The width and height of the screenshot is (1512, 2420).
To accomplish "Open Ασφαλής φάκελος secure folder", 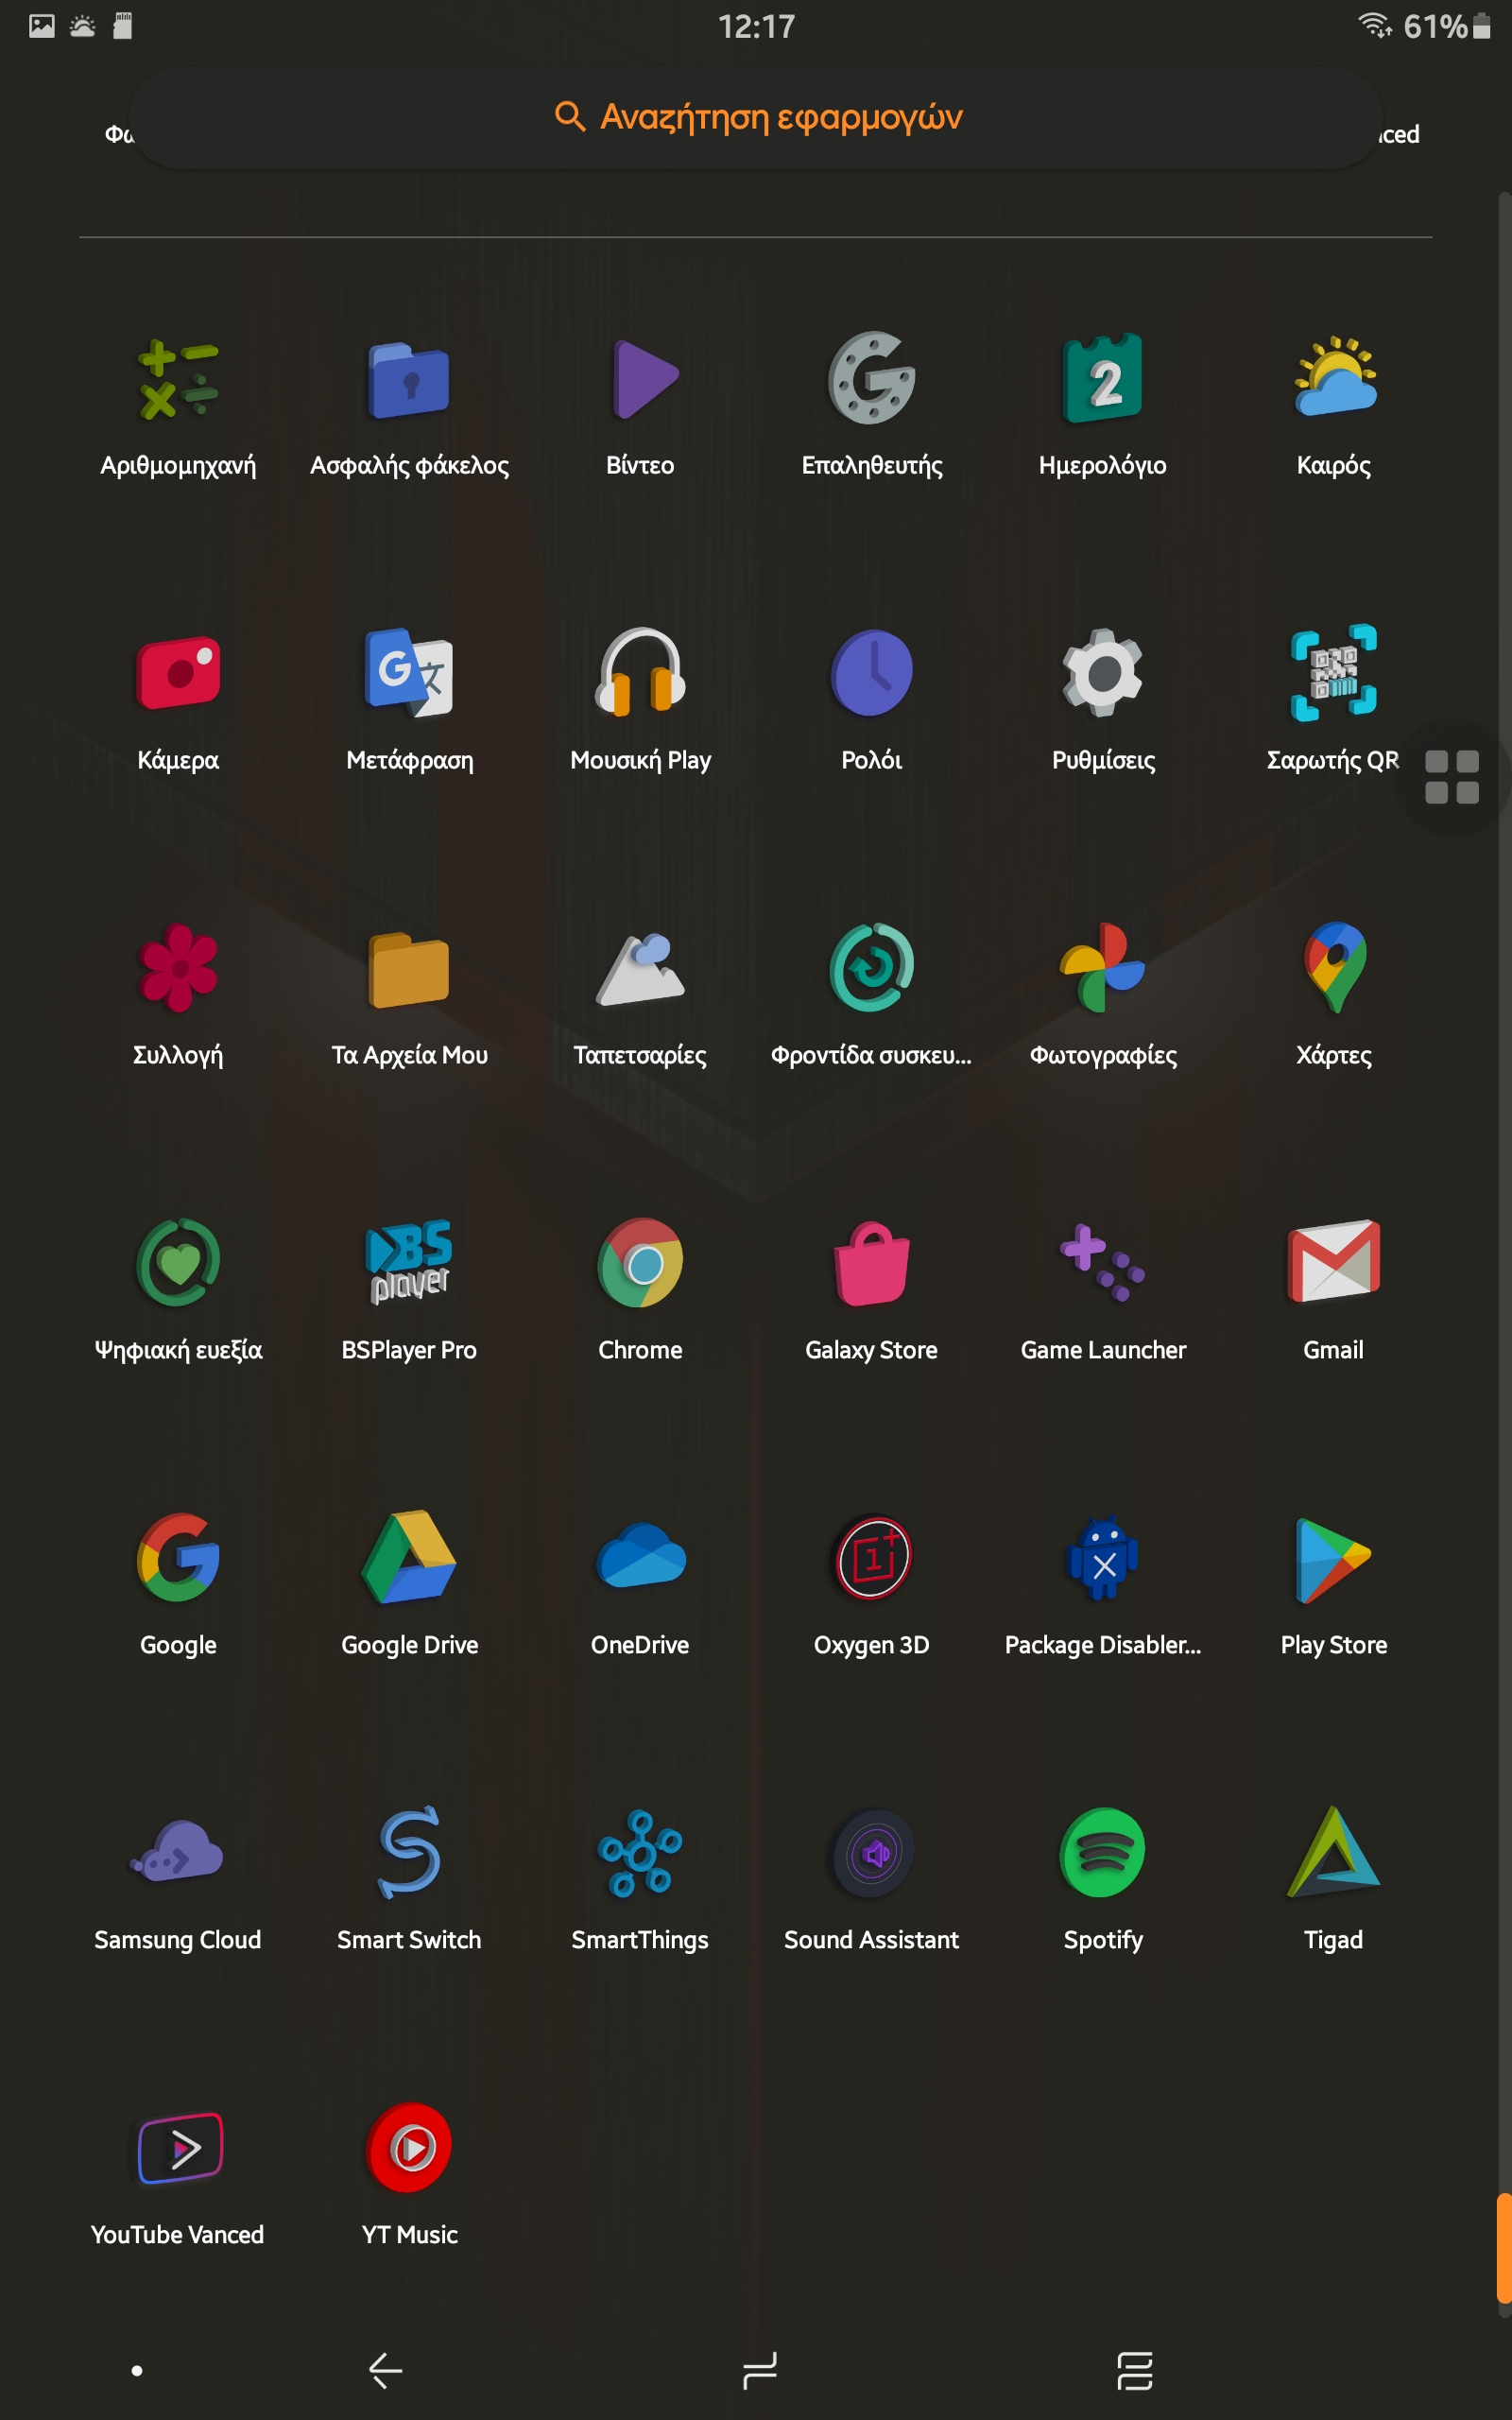I will [x=409, y=380].
